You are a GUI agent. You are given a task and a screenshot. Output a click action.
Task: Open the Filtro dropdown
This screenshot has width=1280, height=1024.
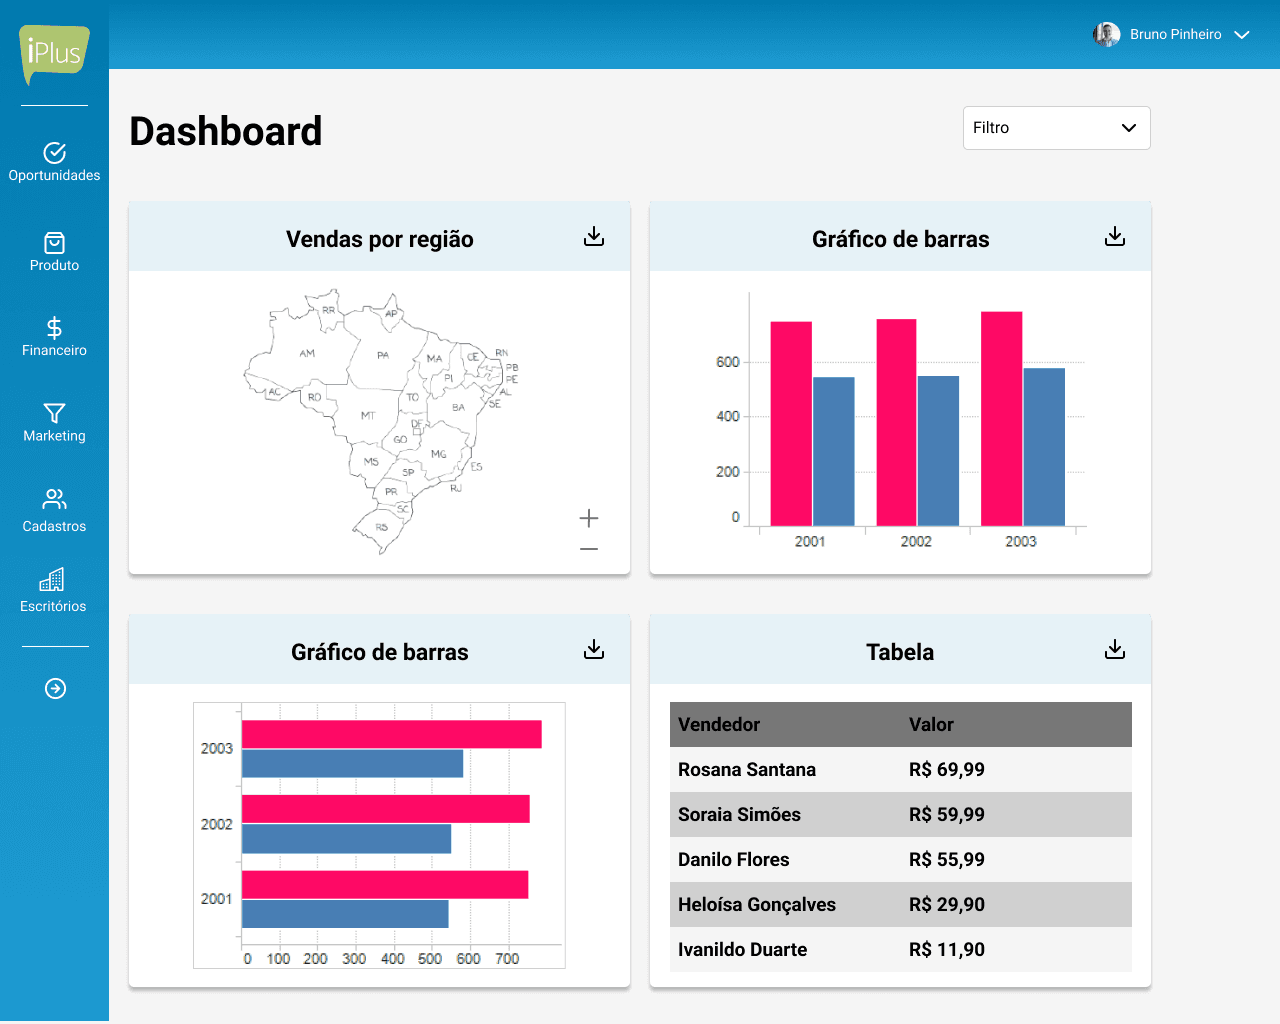[x=1056, y=128]
